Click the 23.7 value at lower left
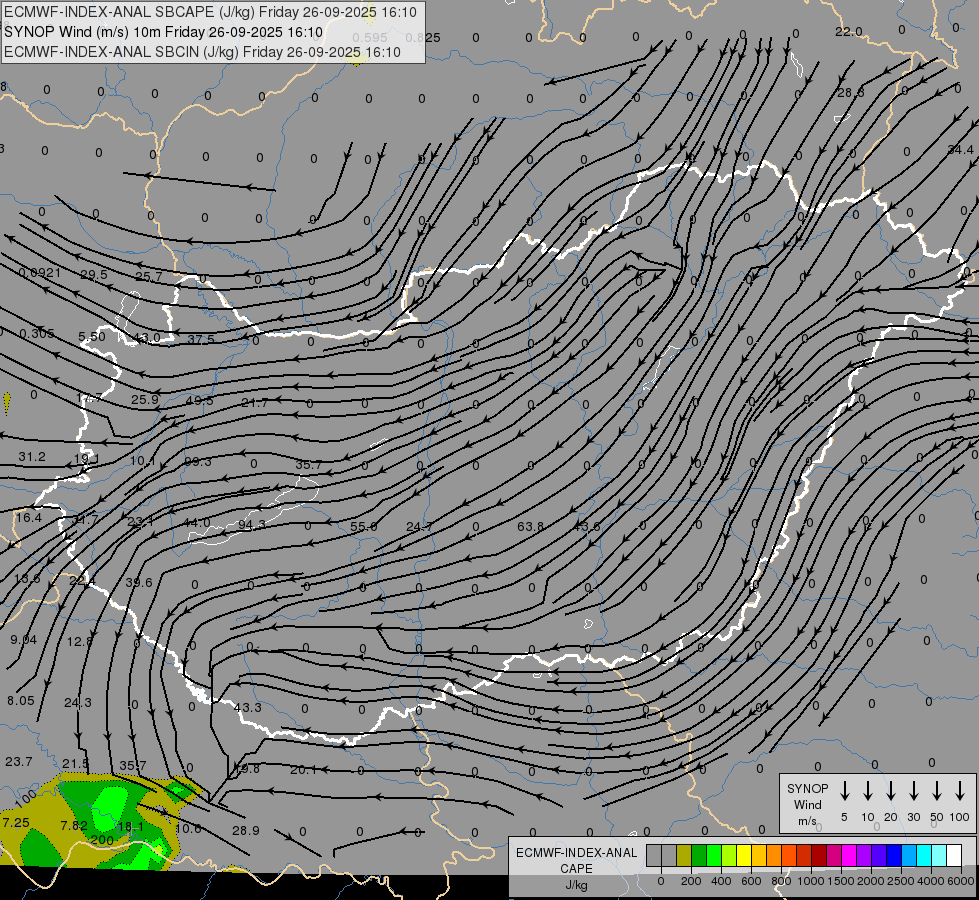 [18, 761]
